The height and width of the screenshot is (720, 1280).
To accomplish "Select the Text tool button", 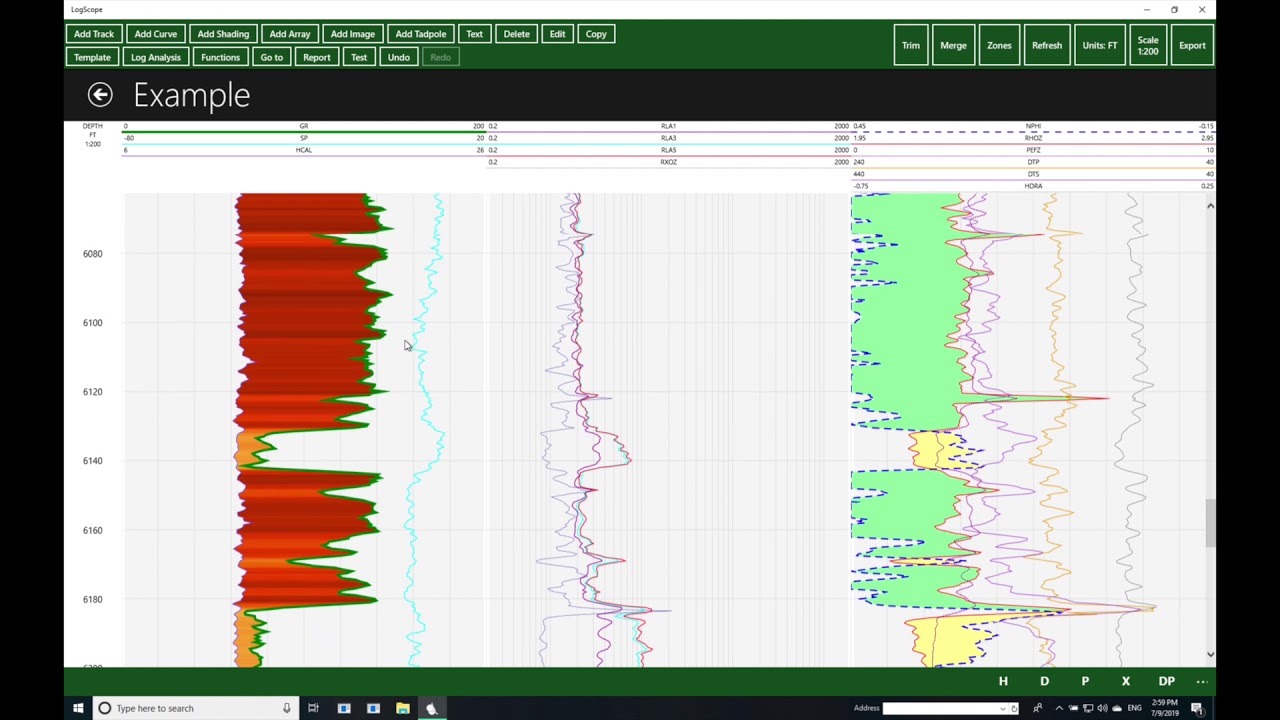I will tap(474, 34).
